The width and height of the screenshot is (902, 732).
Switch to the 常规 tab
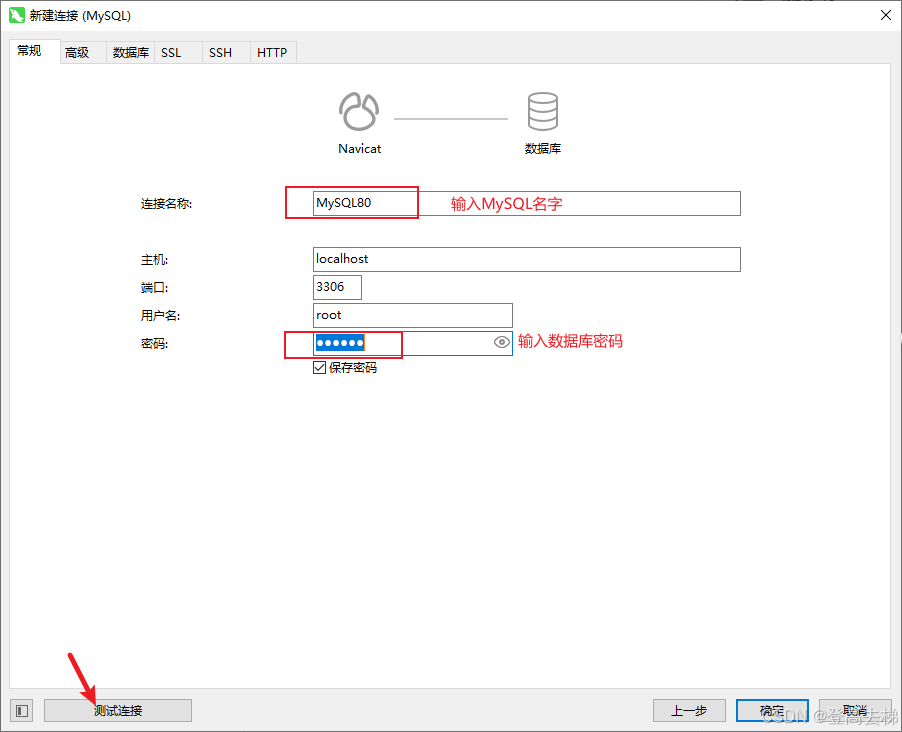click(35, 51)
